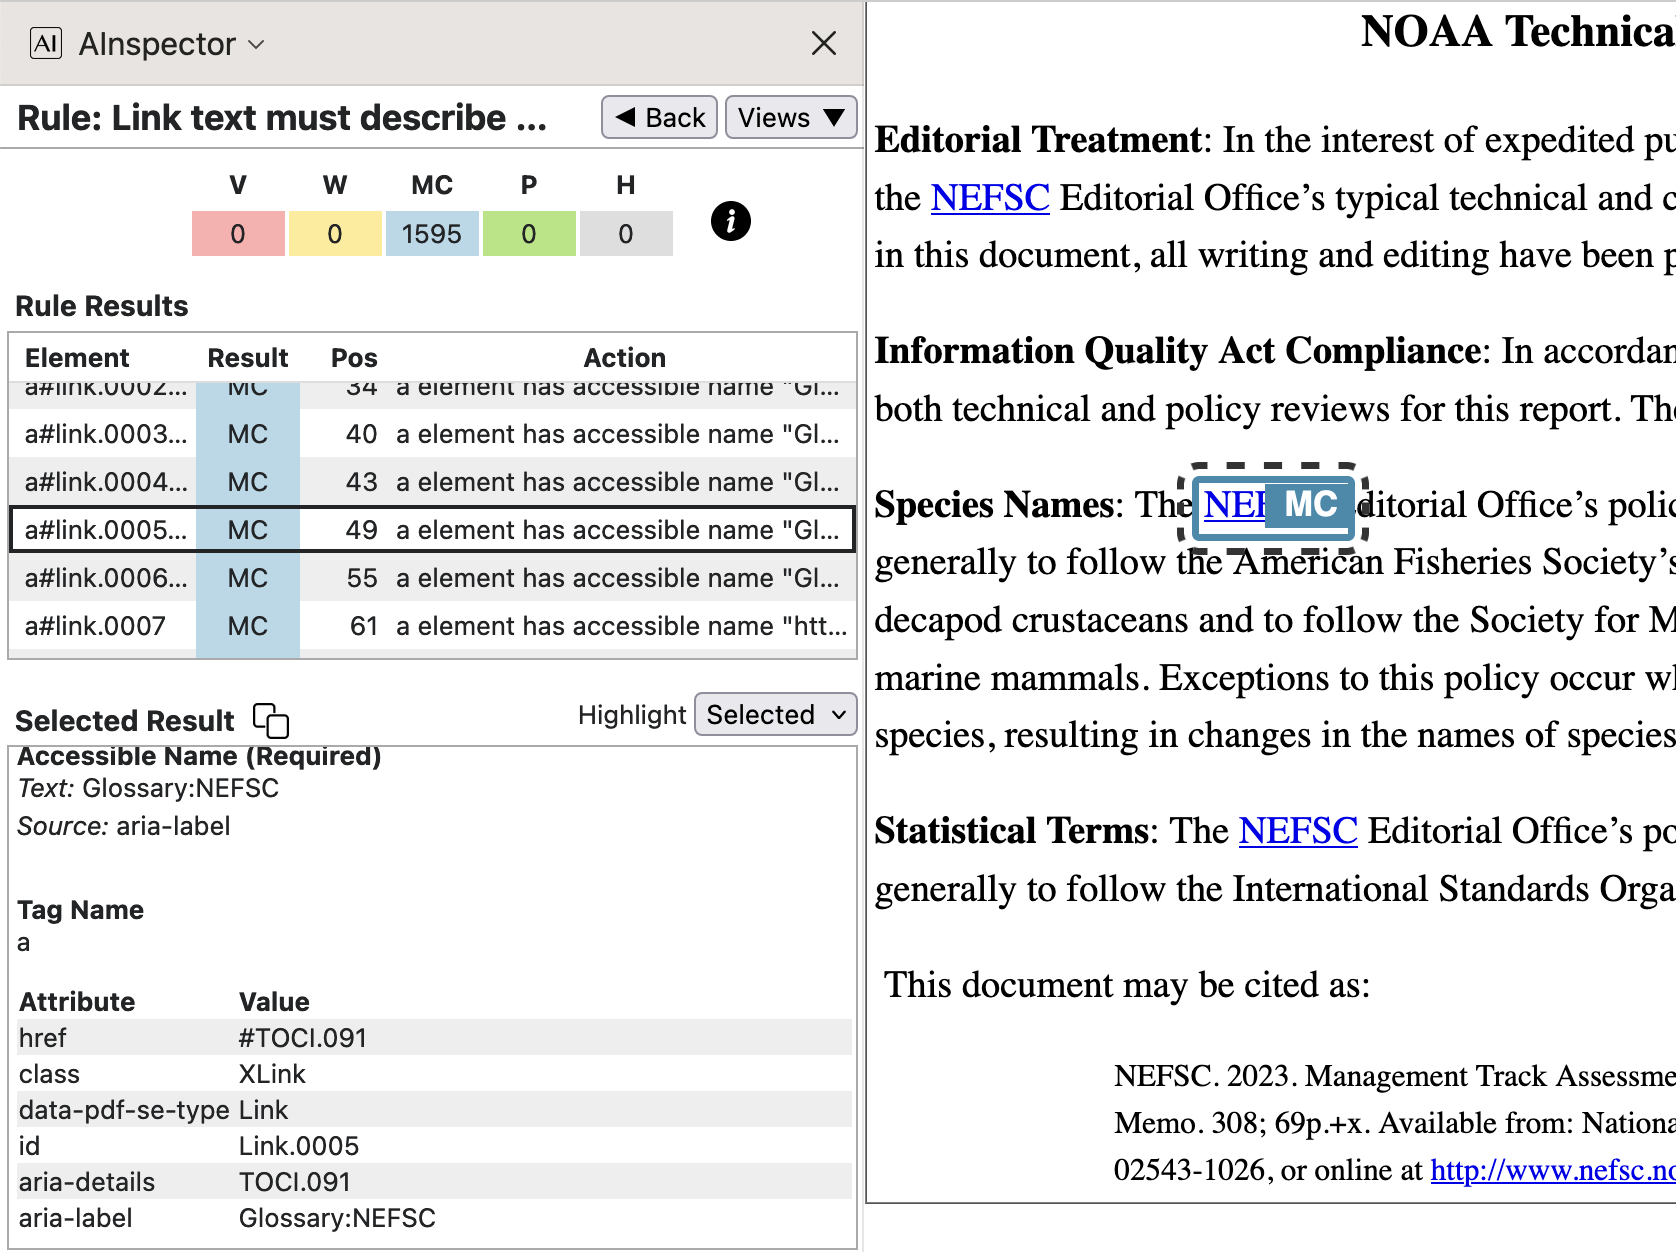This screenshot has height=1252, width=1676.
Task: Copy selected result with copy icon
Action: 270,720
